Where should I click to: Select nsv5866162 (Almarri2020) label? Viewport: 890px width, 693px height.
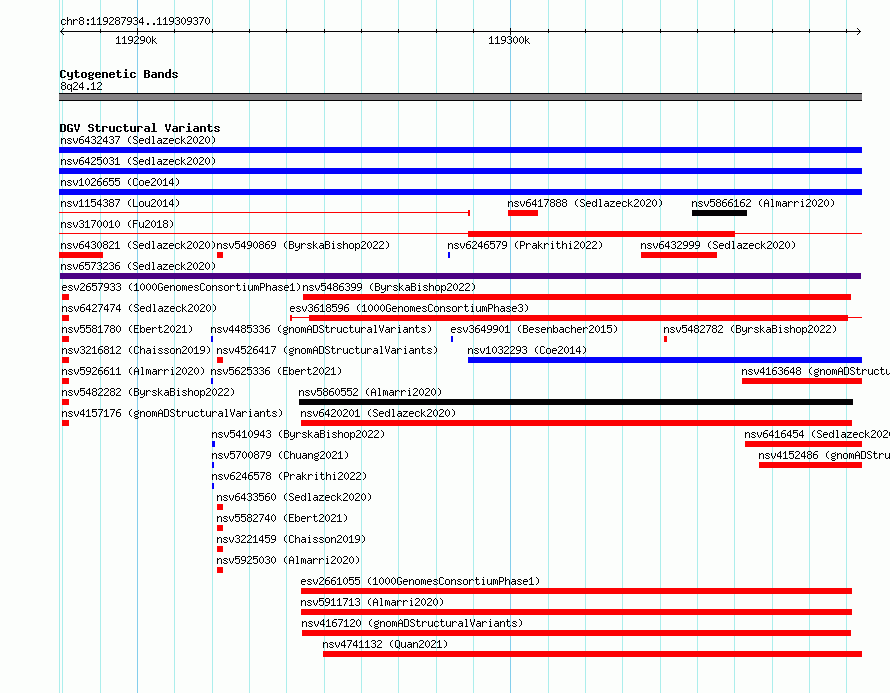(763, 203)
